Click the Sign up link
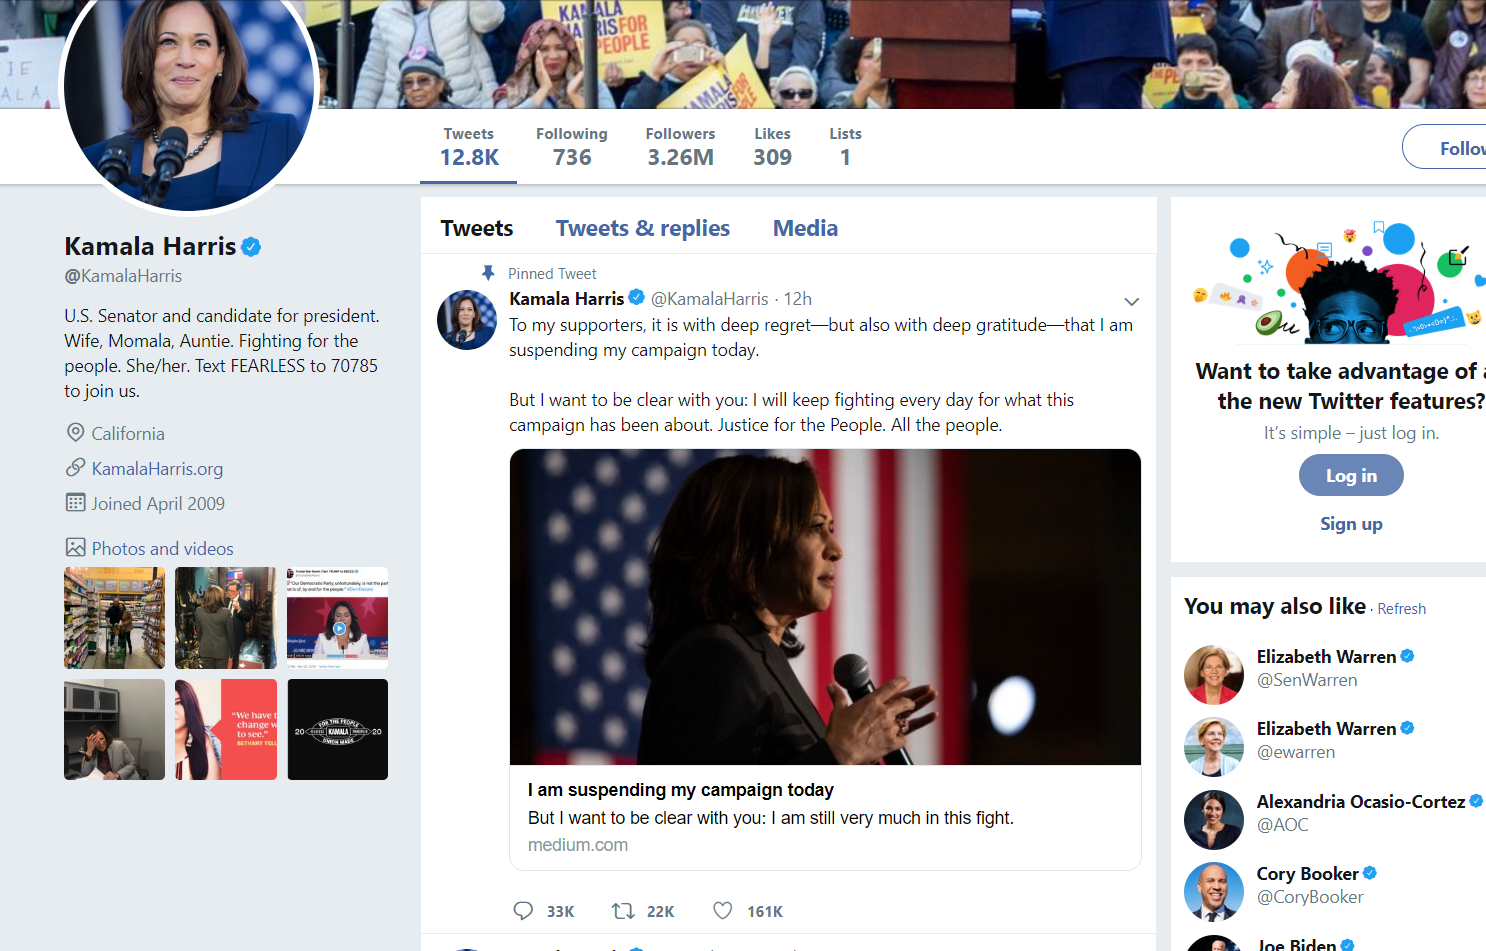Viewport: 1486px width, 951px height. point(1351,524)
